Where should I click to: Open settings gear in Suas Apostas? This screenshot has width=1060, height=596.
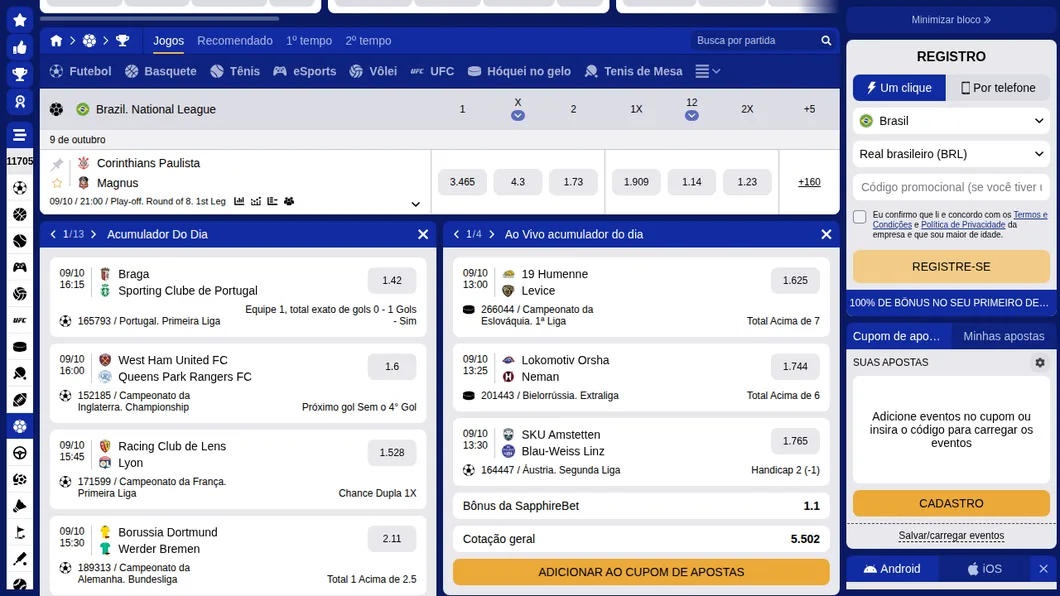[1040, 363]
